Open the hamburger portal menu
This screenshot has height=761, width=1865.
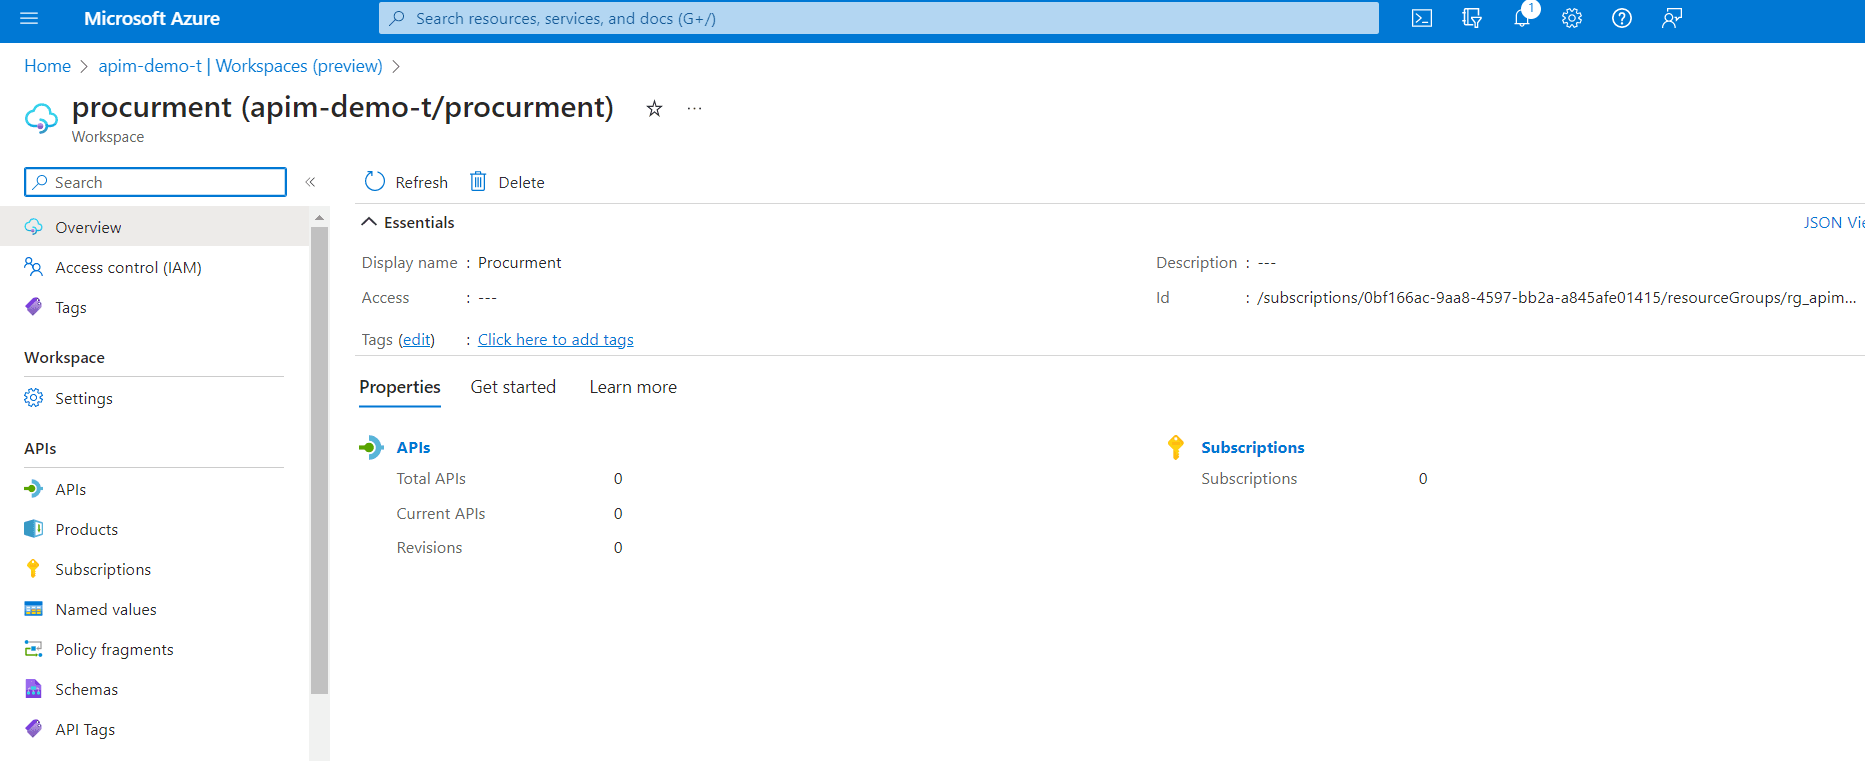(x=29, y=18)
